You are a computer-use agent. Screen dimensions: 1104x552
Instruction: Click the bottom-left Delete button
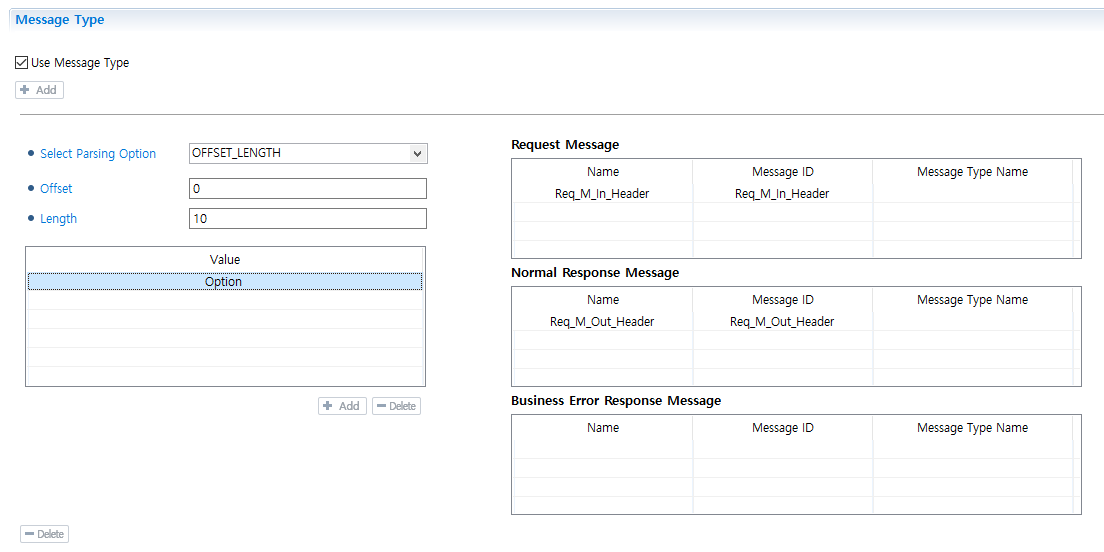[x=44, y=534]
